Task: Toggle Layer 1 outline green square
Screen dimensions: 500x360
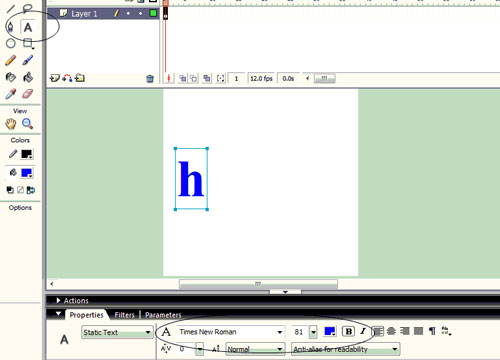Action: click(153, 13)
